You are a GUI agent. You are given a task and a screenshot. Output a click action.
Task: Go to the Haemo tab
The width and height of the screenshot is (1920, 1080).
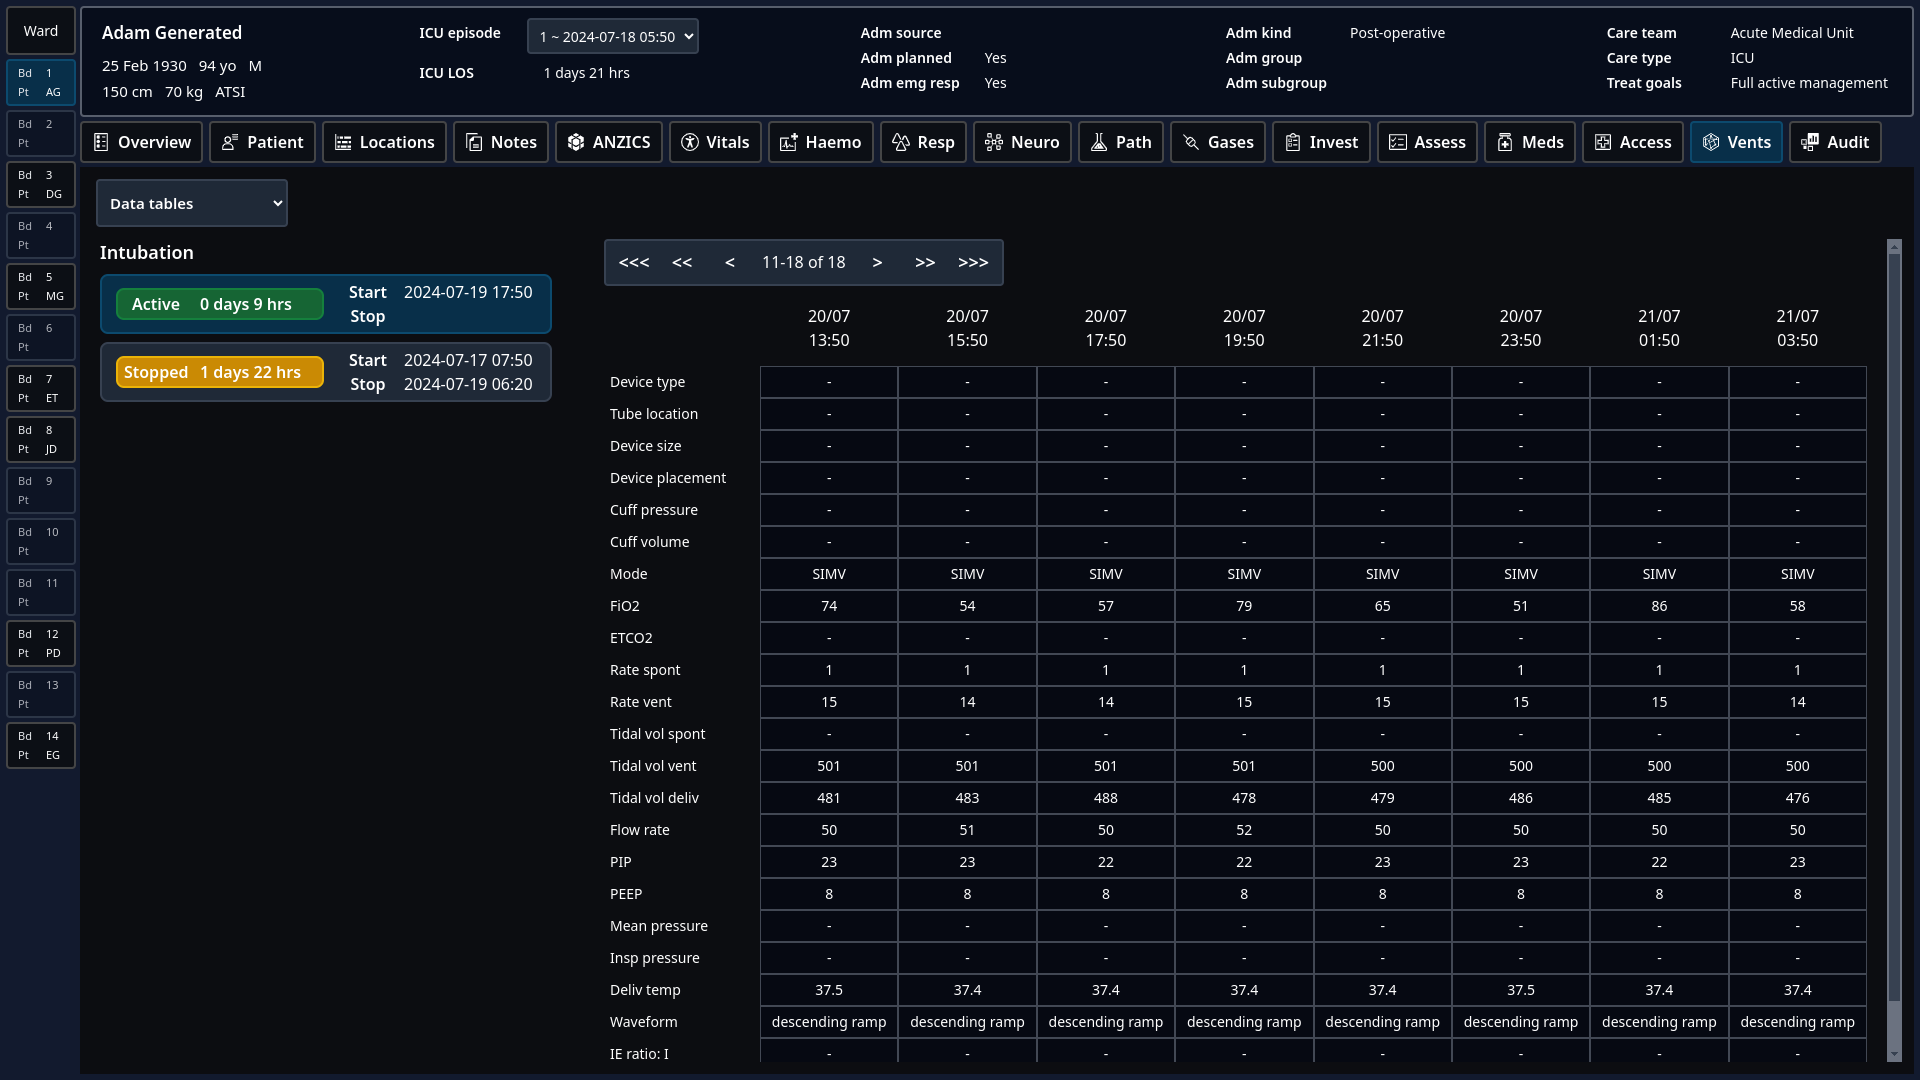821,142
